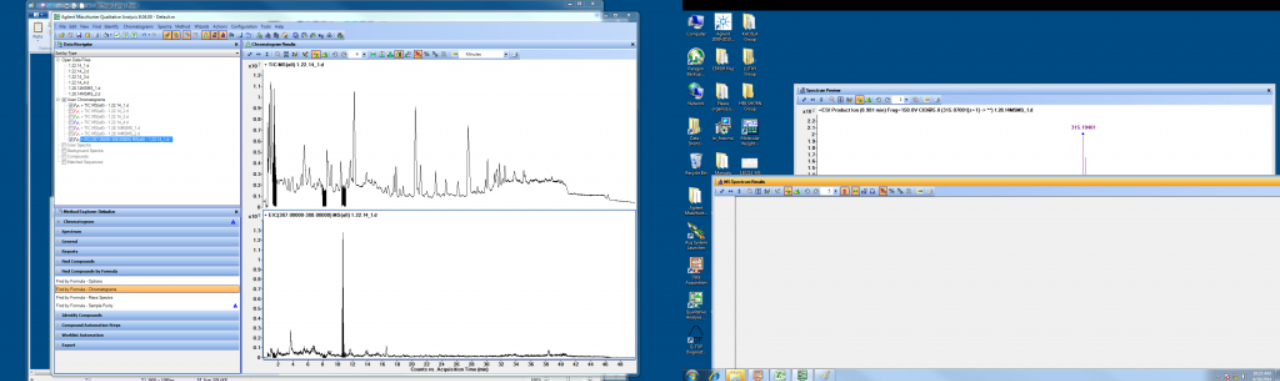Expand the Export method section
The image size is (1280, 381).
(x=146, y=345)
